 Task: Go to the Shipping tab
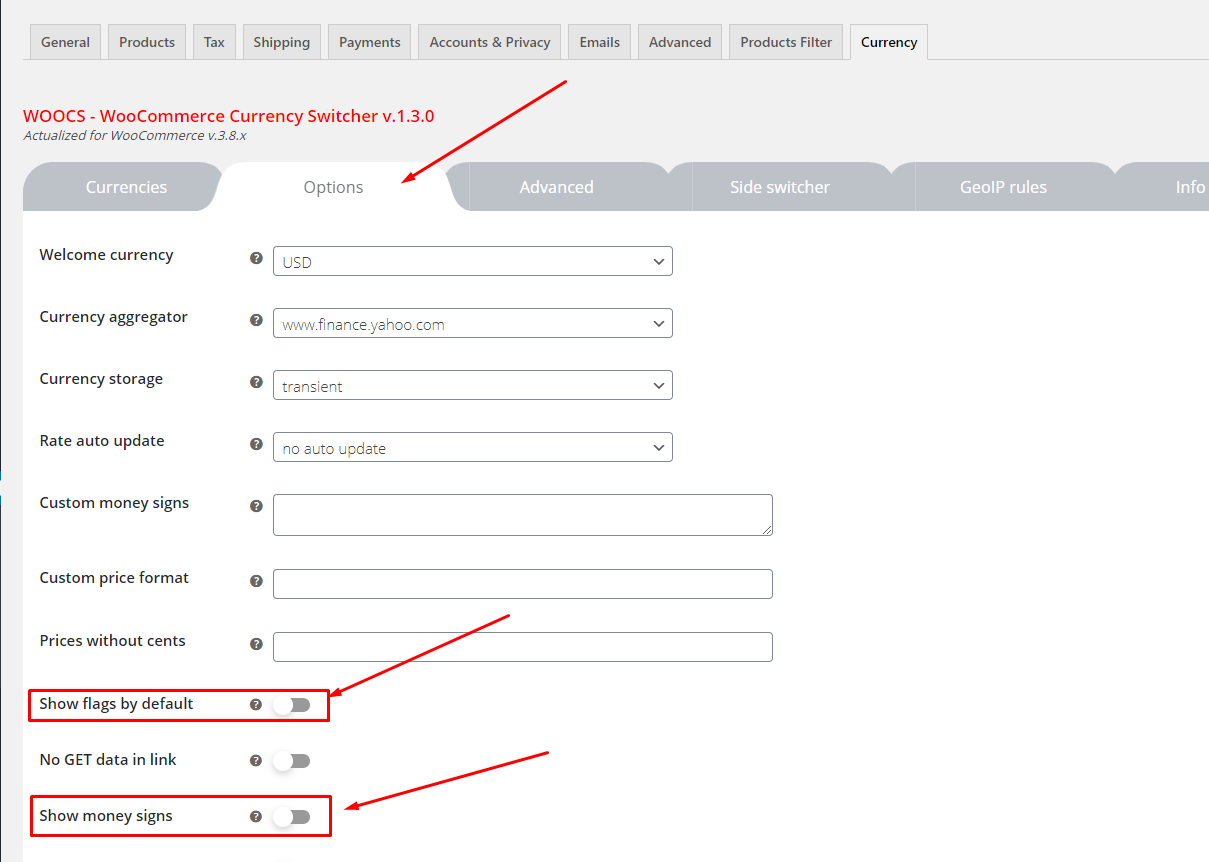tap(282, 42)
